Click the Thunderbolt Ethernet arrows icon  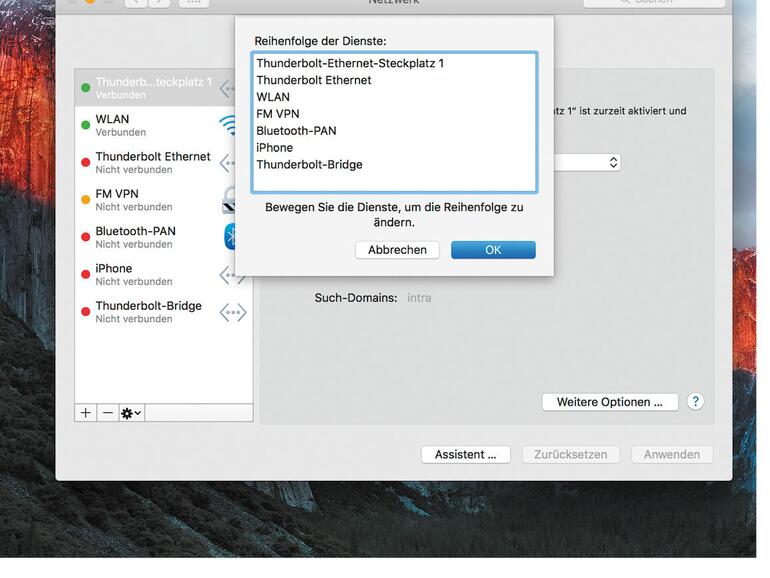click(227, 163)
